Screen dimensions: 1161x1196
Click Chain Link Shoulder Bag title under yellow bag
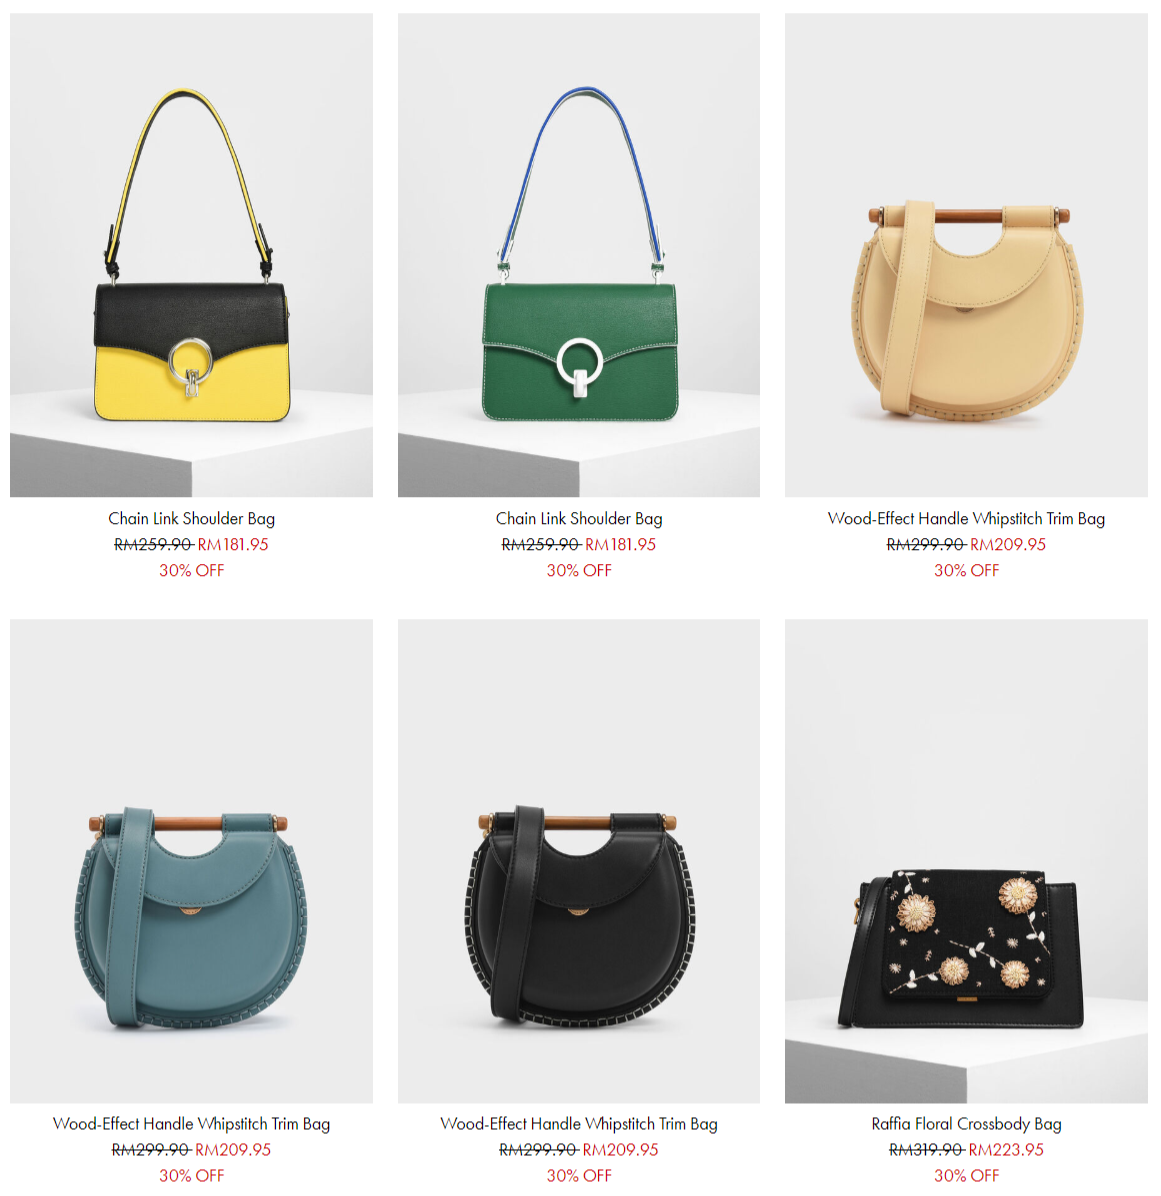click(x=191, y=519)
